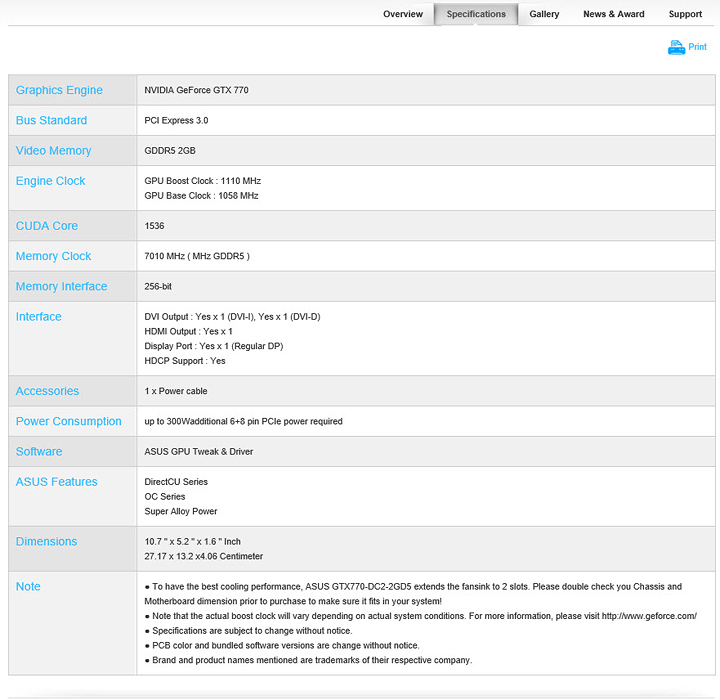Switch to the Overview tab
720x700 pixels.
[x=403, y=14]
